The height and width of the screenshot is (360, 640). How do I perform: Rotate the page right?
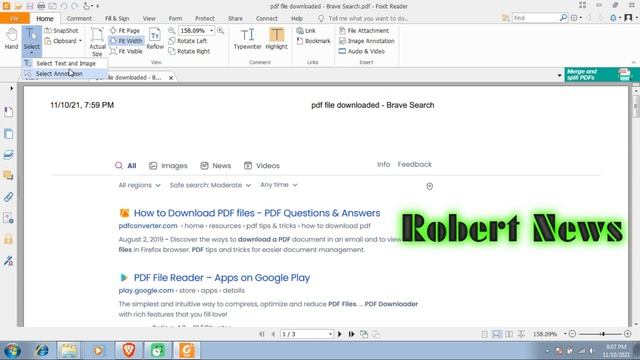[x=189, y=51]
